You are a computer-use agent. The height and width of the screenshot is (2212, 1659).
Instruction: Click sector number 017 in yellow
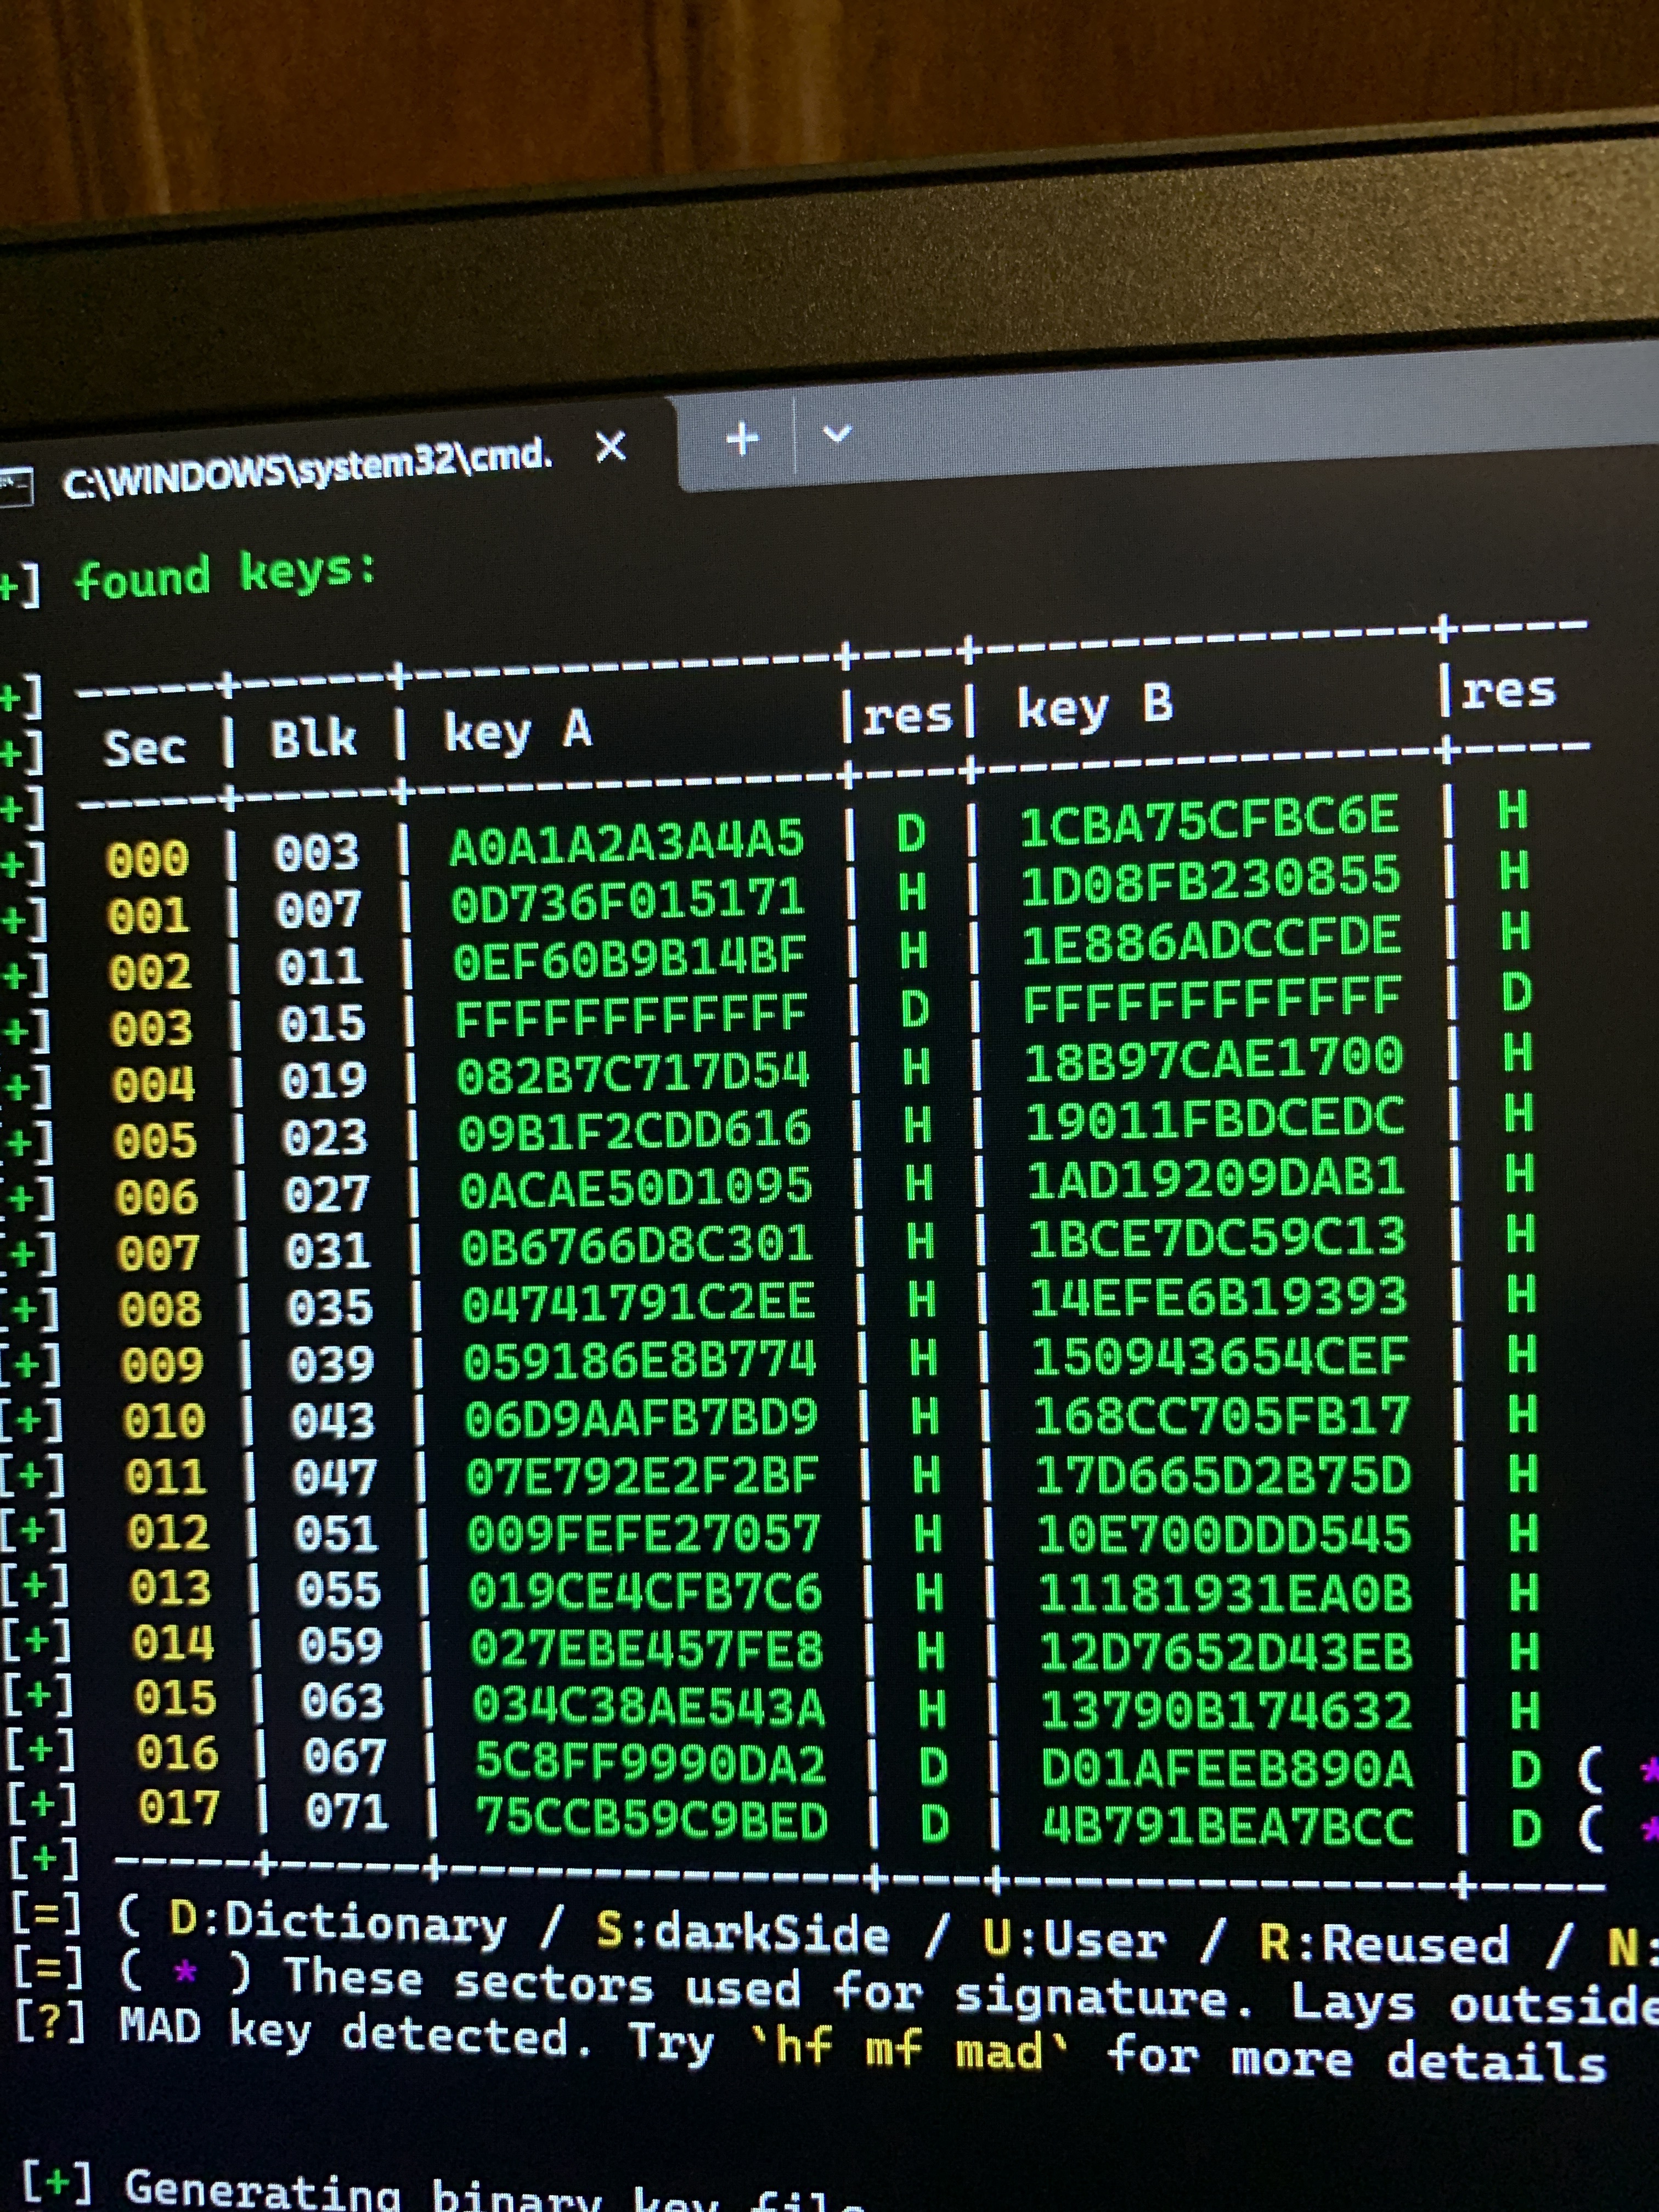pyautogui.click(x=179, y=1808)
